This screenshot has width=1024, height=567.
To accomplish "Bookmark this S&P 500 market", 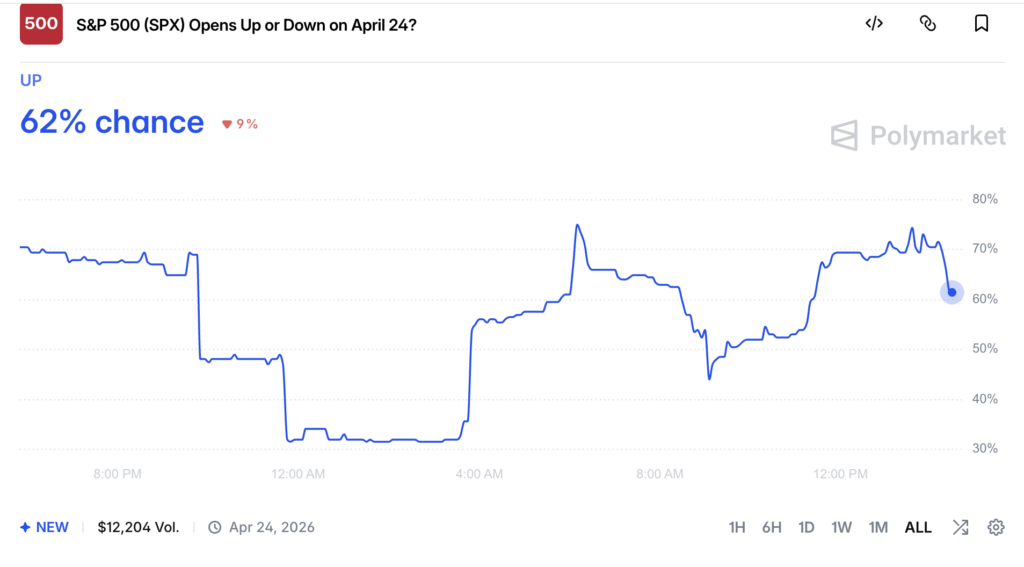I will tap(981, 24).
